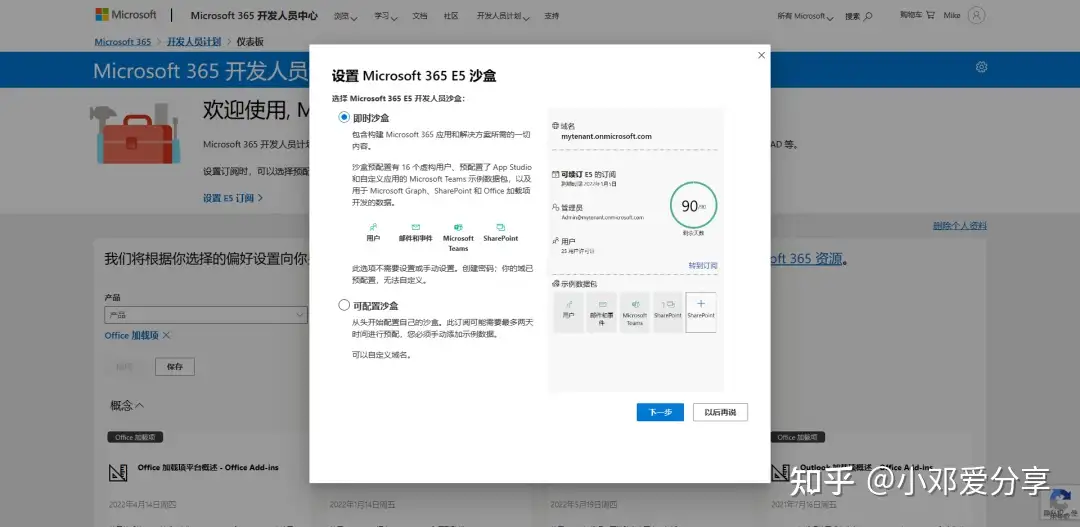Select the 可配置沙盒 radio option

(344, 305)
